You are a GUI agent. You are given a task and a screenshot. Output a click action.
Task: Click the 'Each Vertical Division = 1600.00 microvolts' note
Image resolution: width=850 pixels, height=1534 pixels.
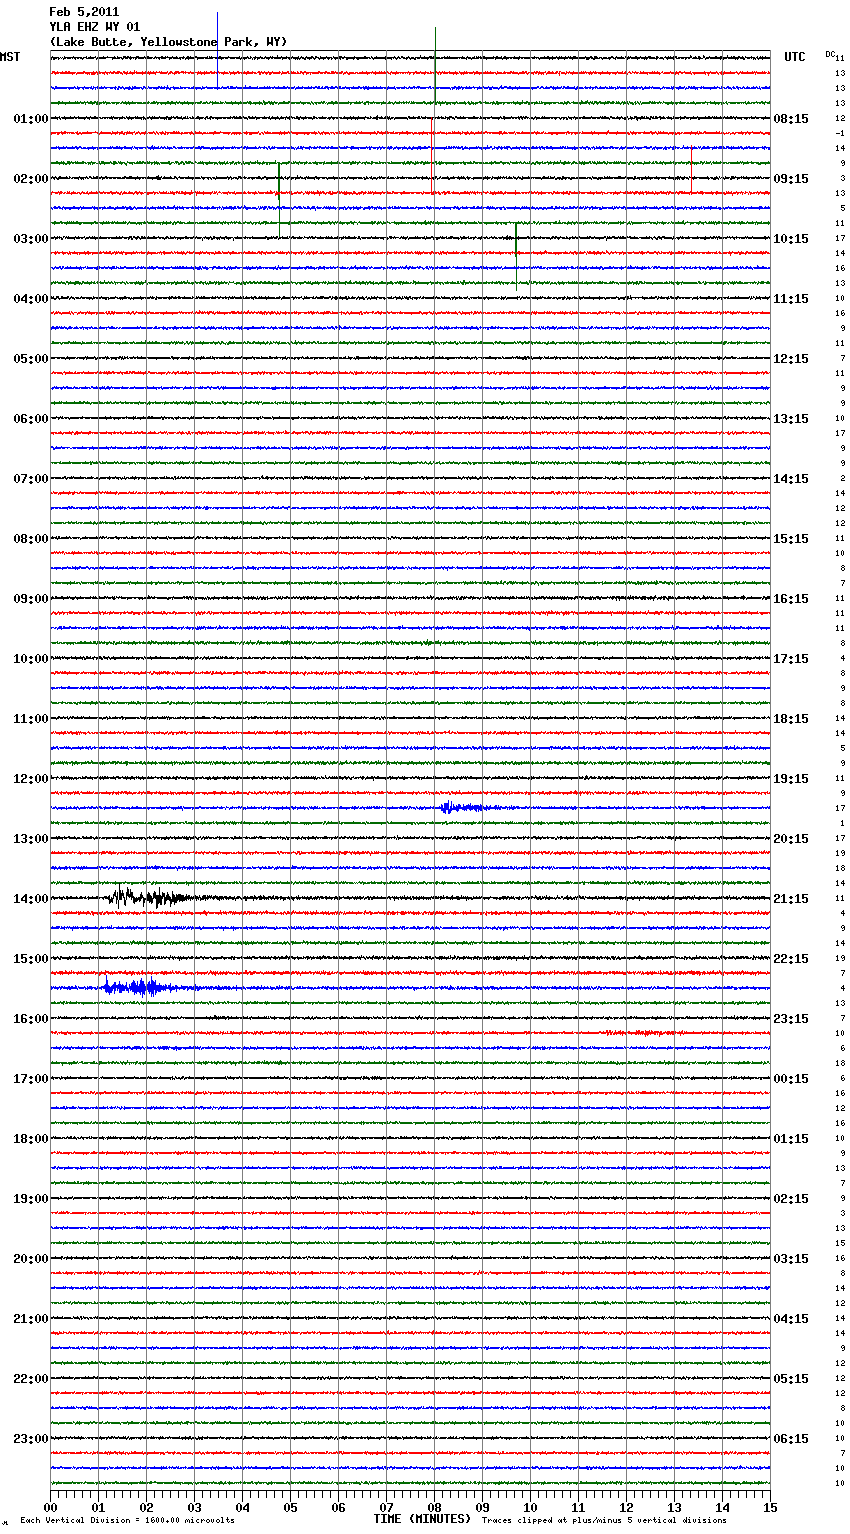coord(127,1521)
